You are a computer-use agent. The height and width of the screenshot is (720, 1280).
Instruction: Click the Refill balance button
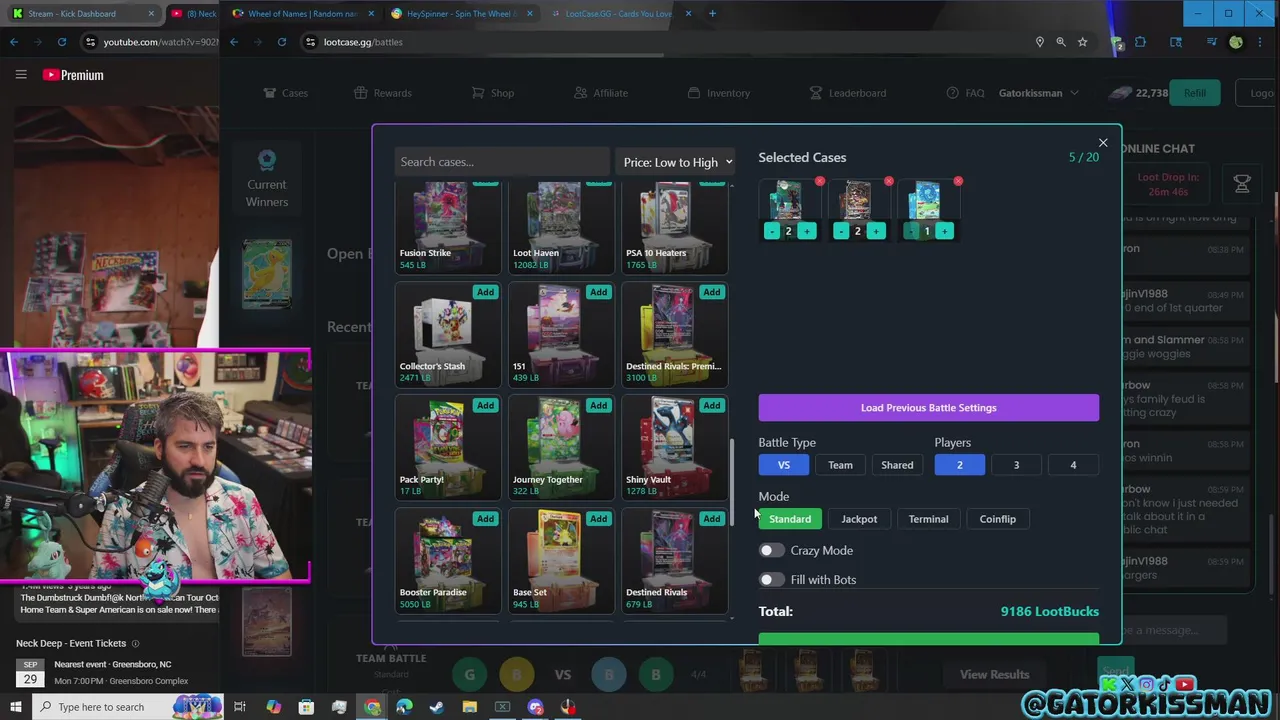tap(1194, 93)
